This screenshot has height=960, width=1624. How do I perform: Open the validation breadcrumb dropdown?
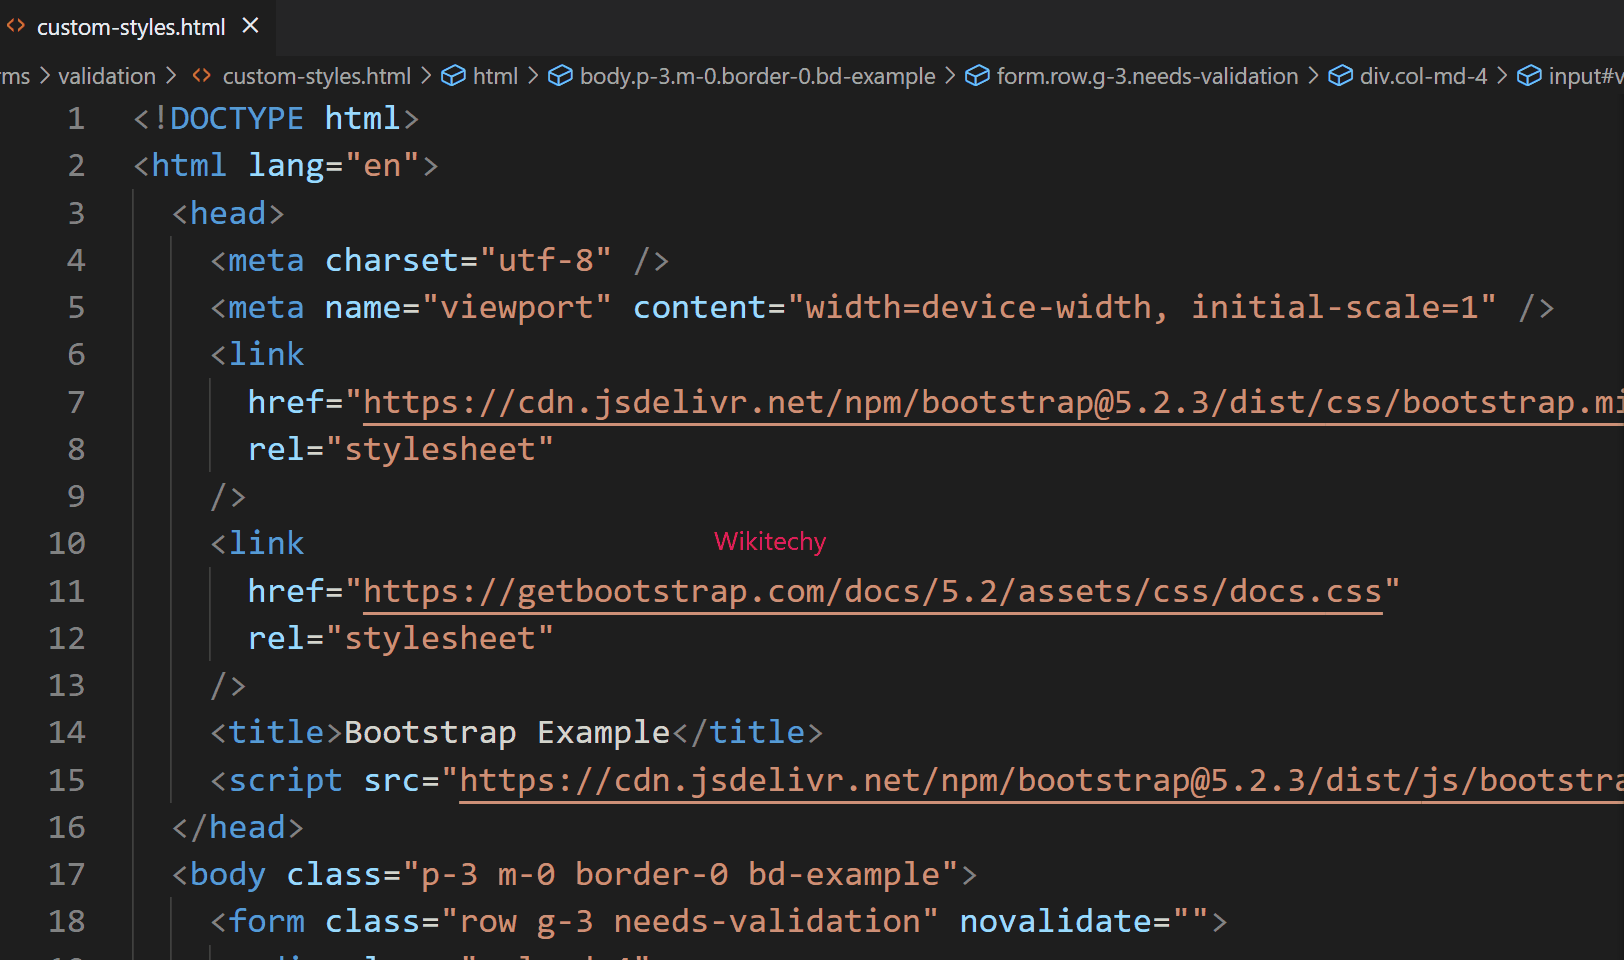[106, 75]
